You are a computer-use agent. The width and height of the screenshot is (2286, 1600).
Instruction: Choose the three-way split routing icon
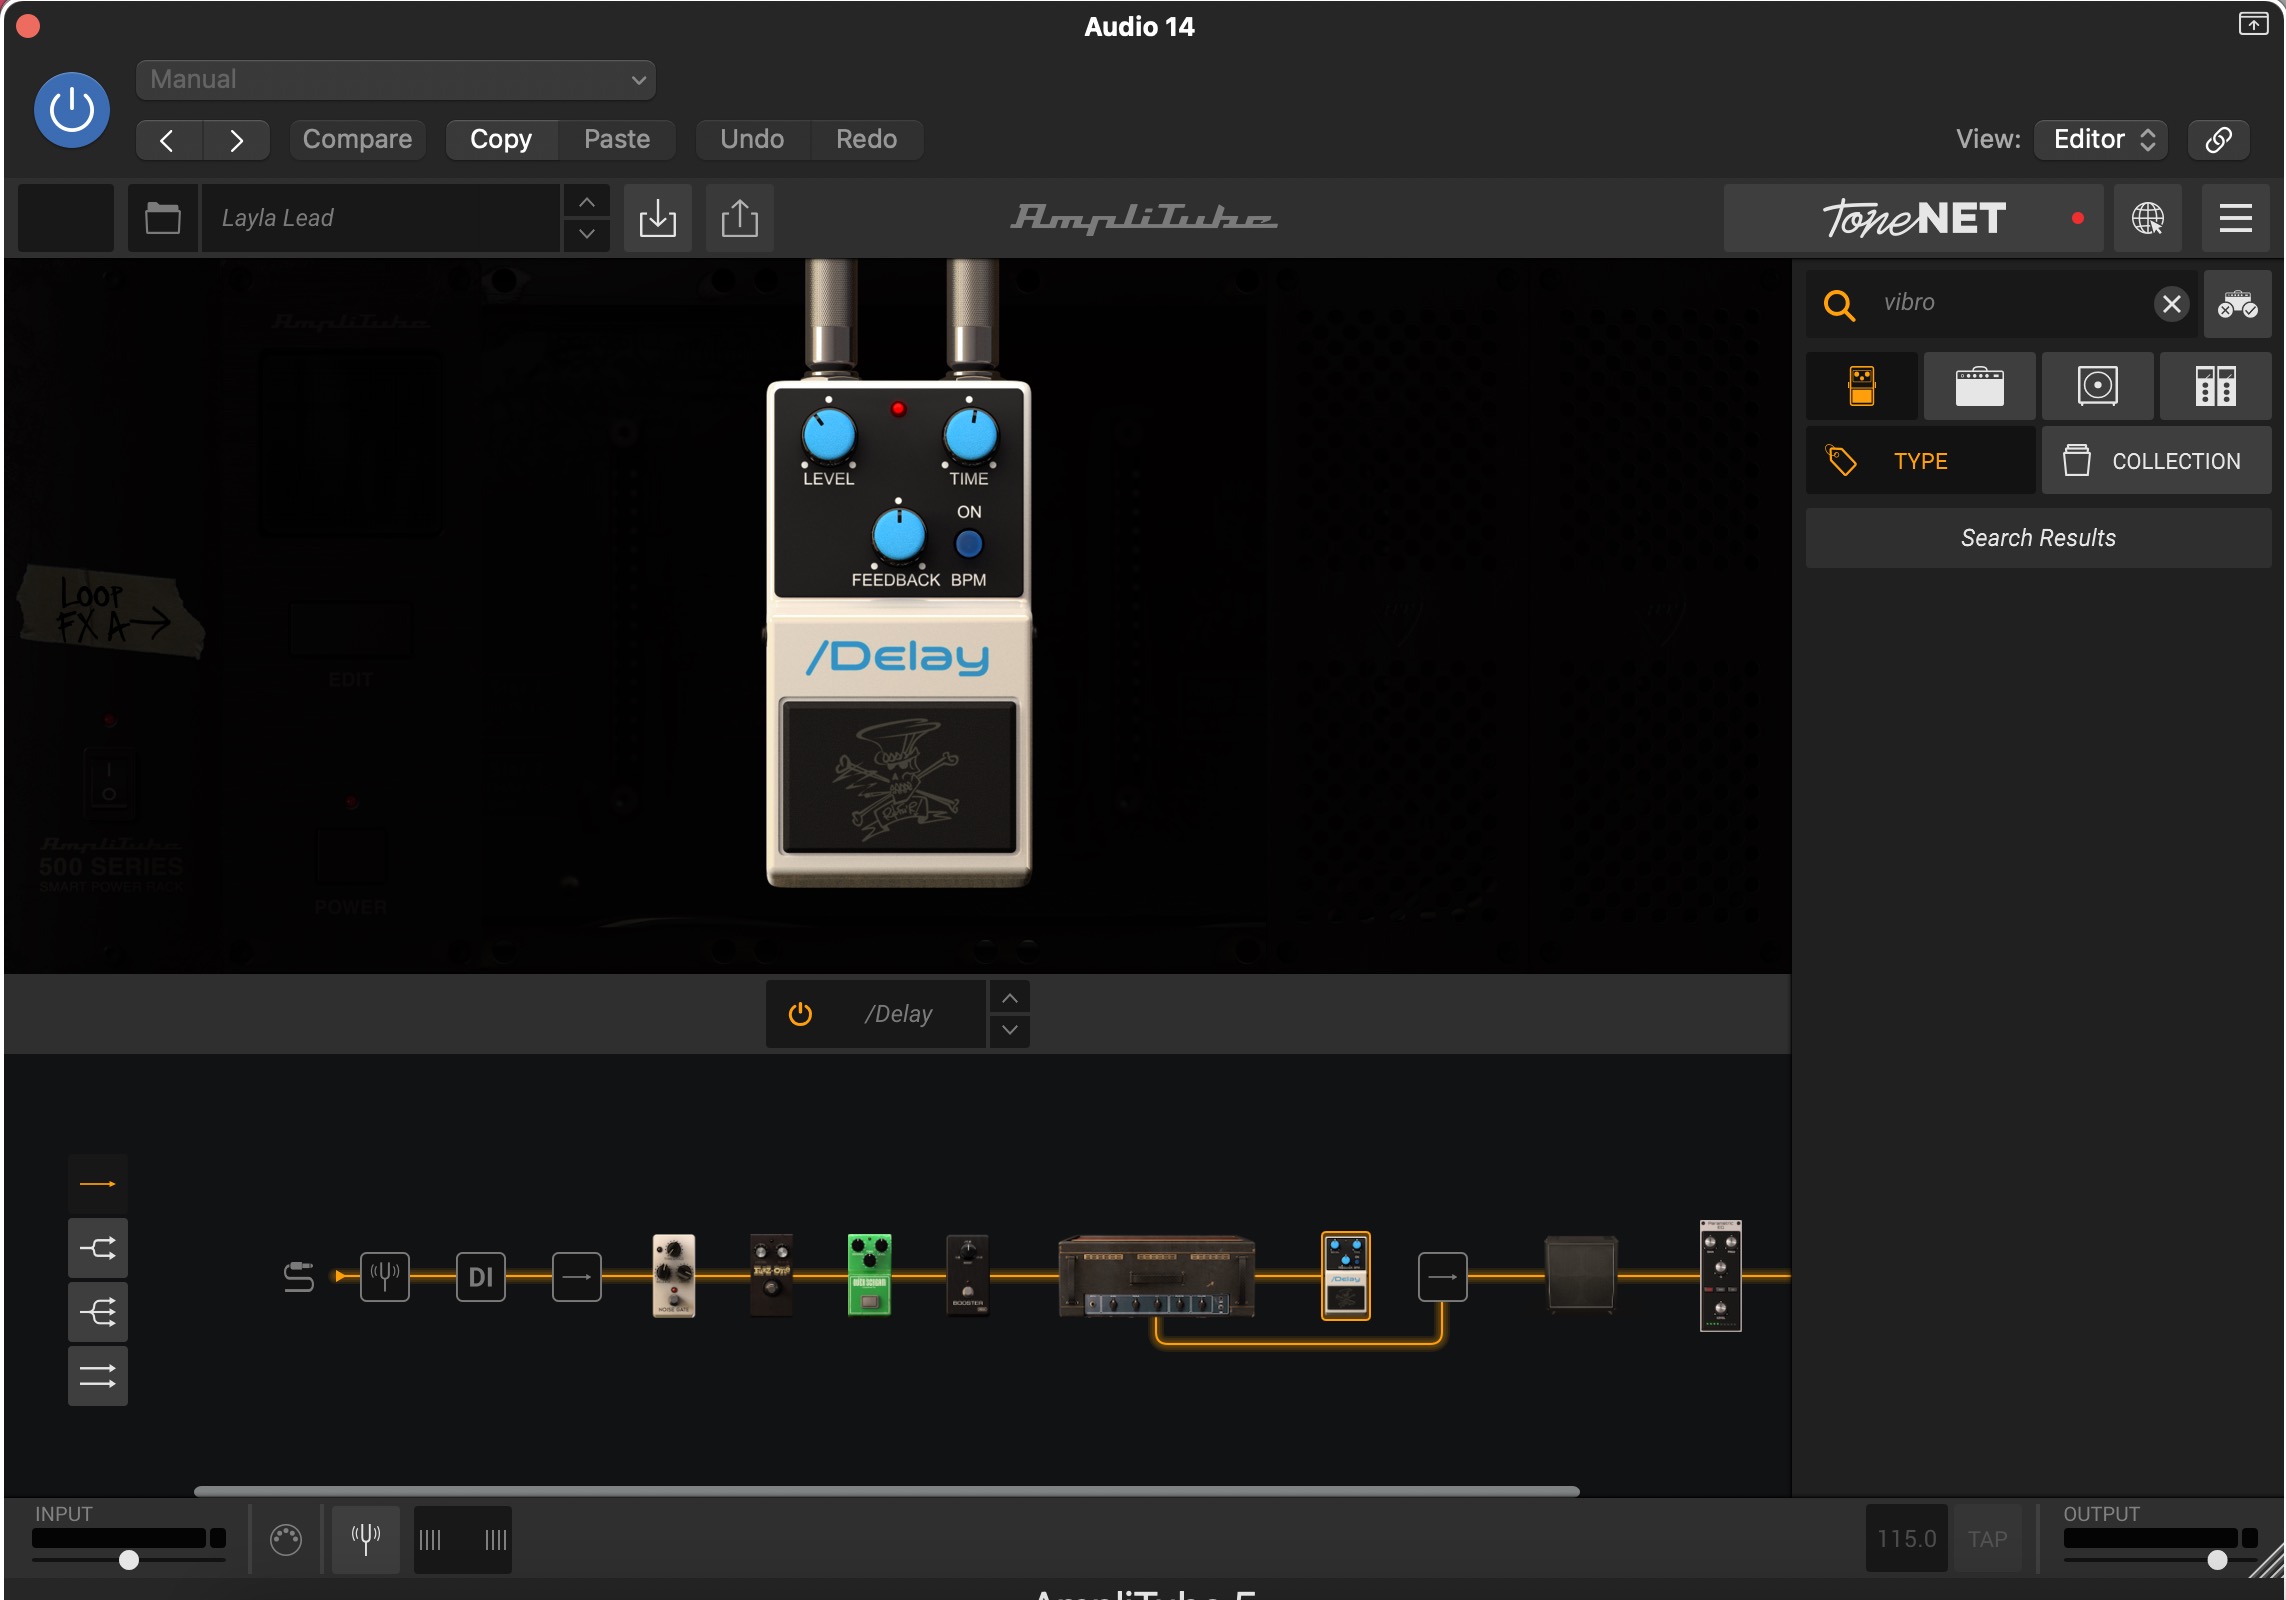98,1312
